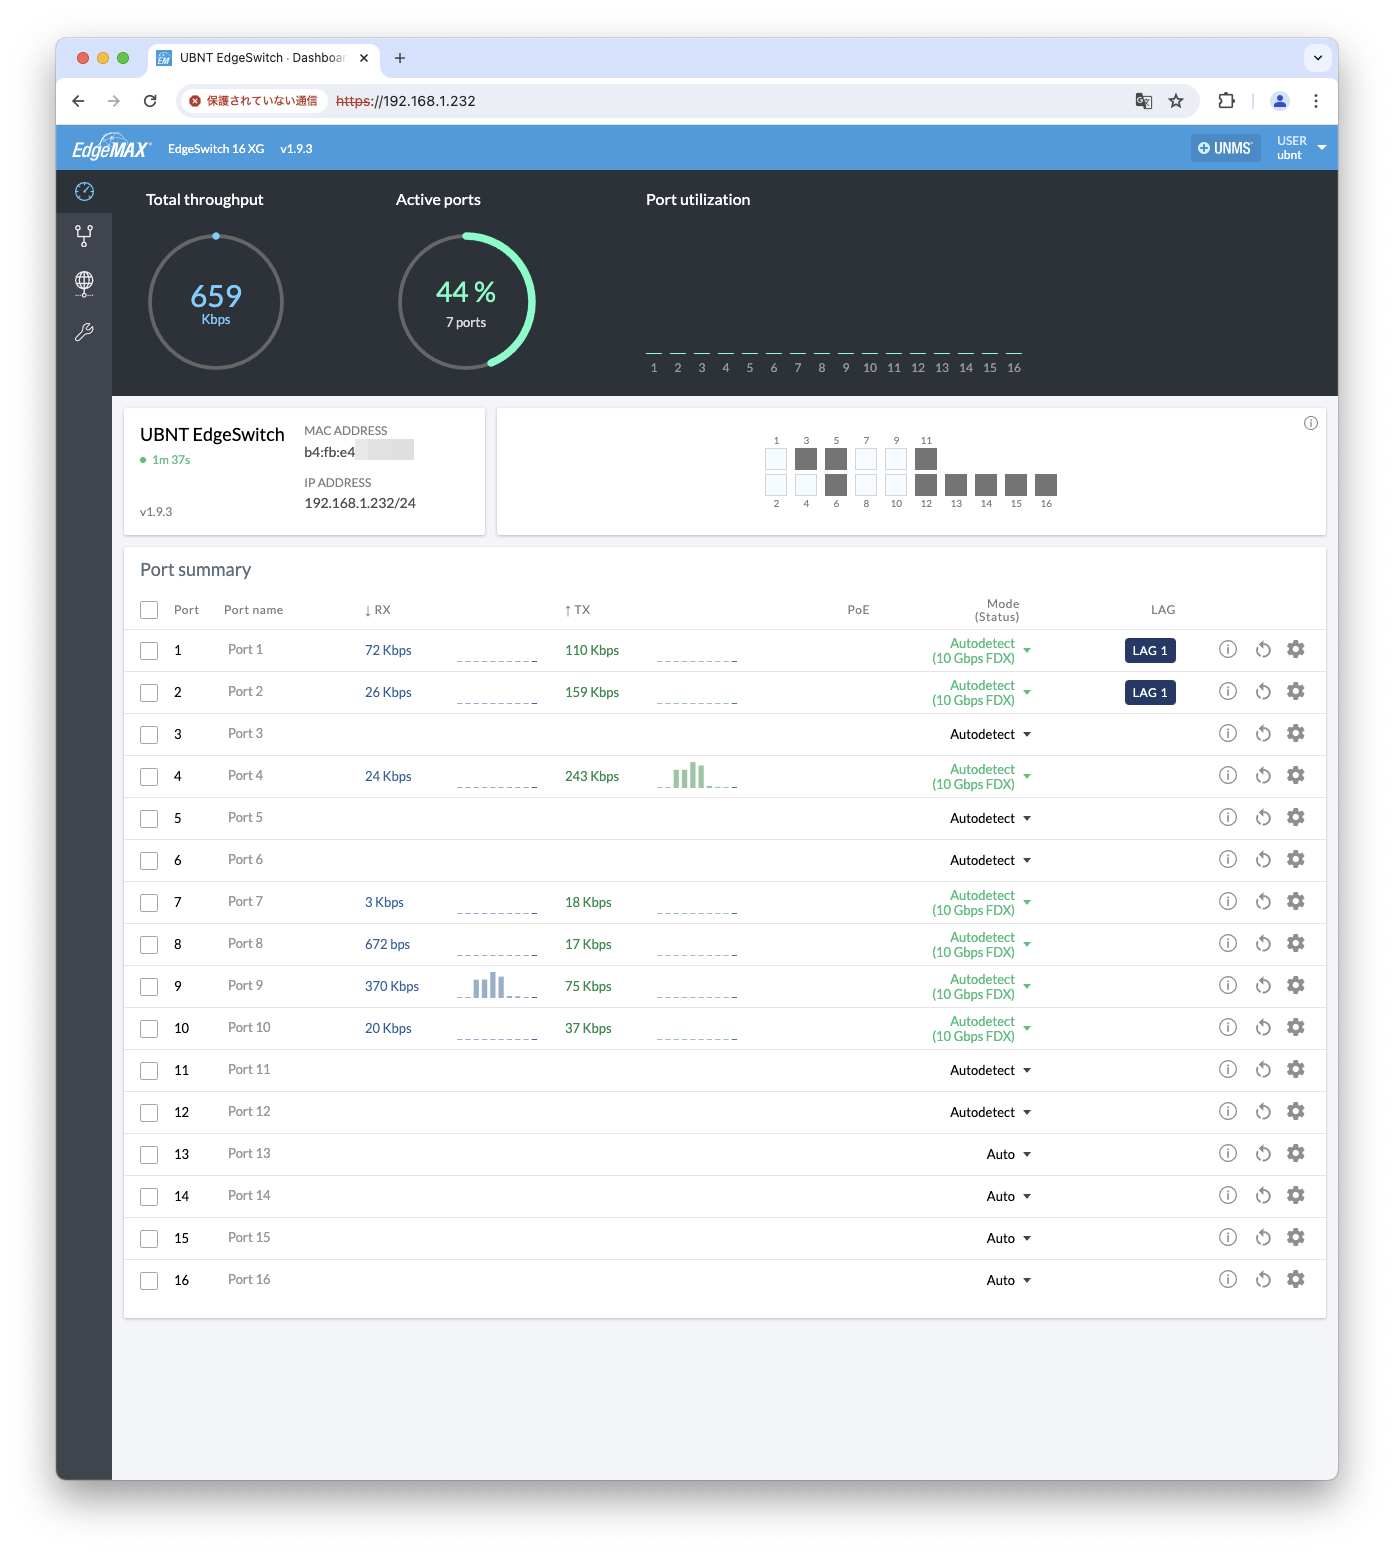Check the checkbox for Port 16
The image size is (1394, 1554).
click(x=149, y=1281)
